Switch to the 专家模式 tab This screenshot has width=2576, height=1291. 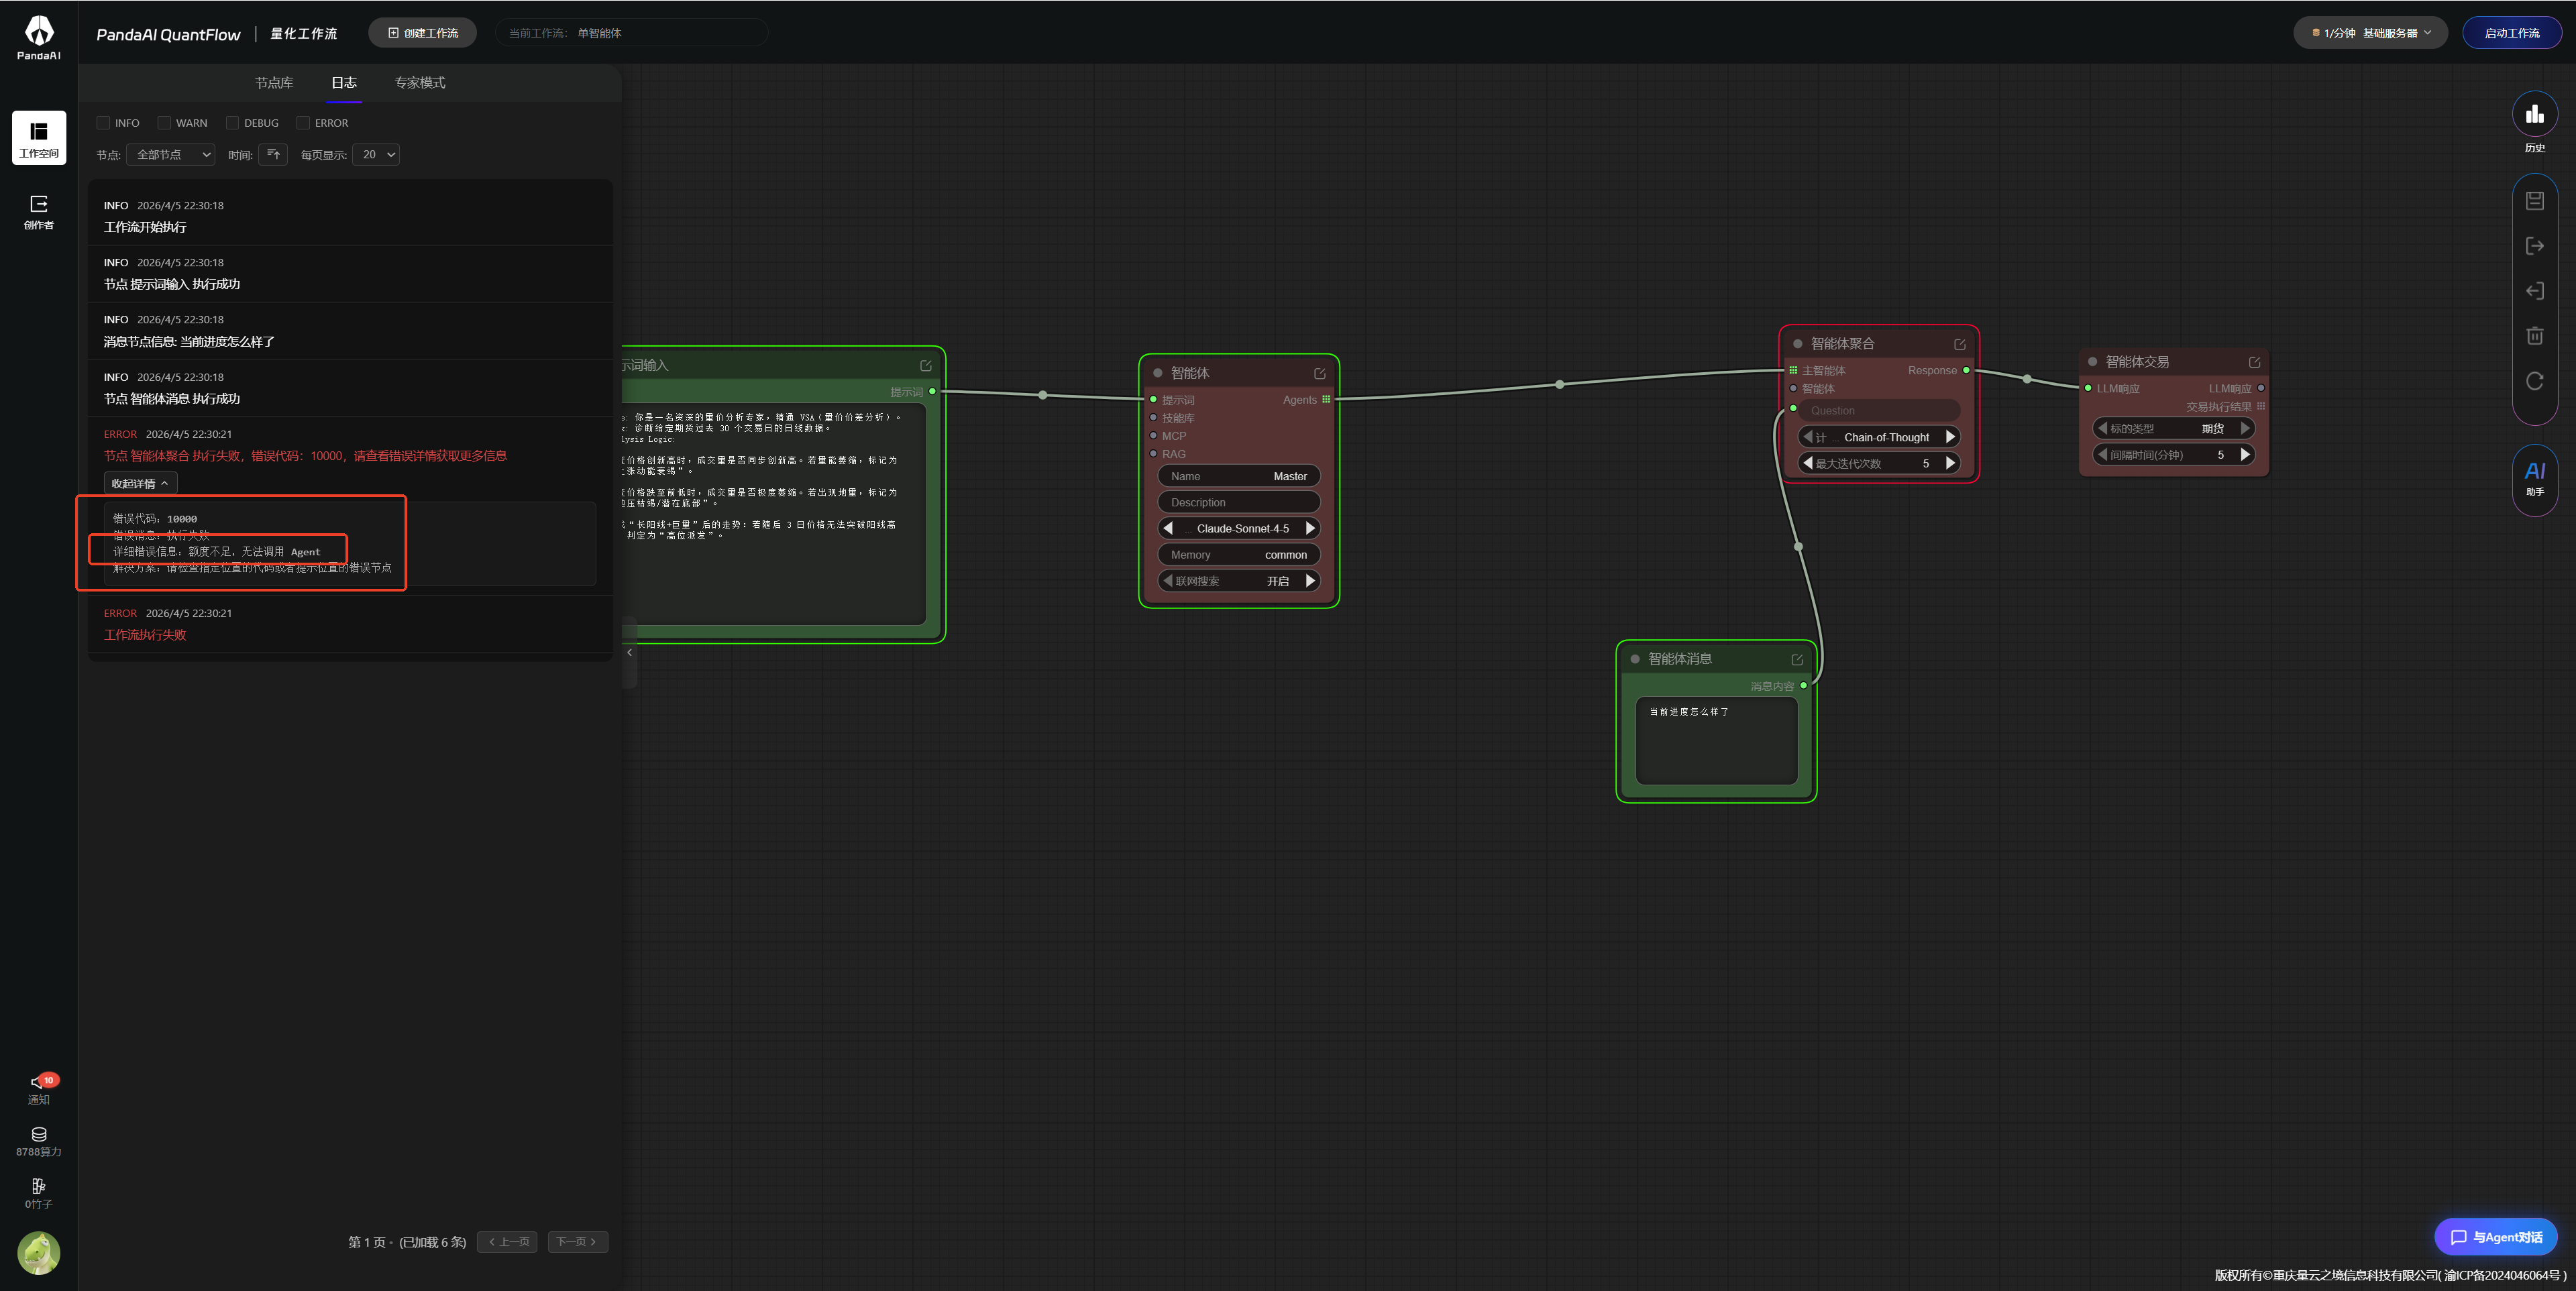click(420, 83)
